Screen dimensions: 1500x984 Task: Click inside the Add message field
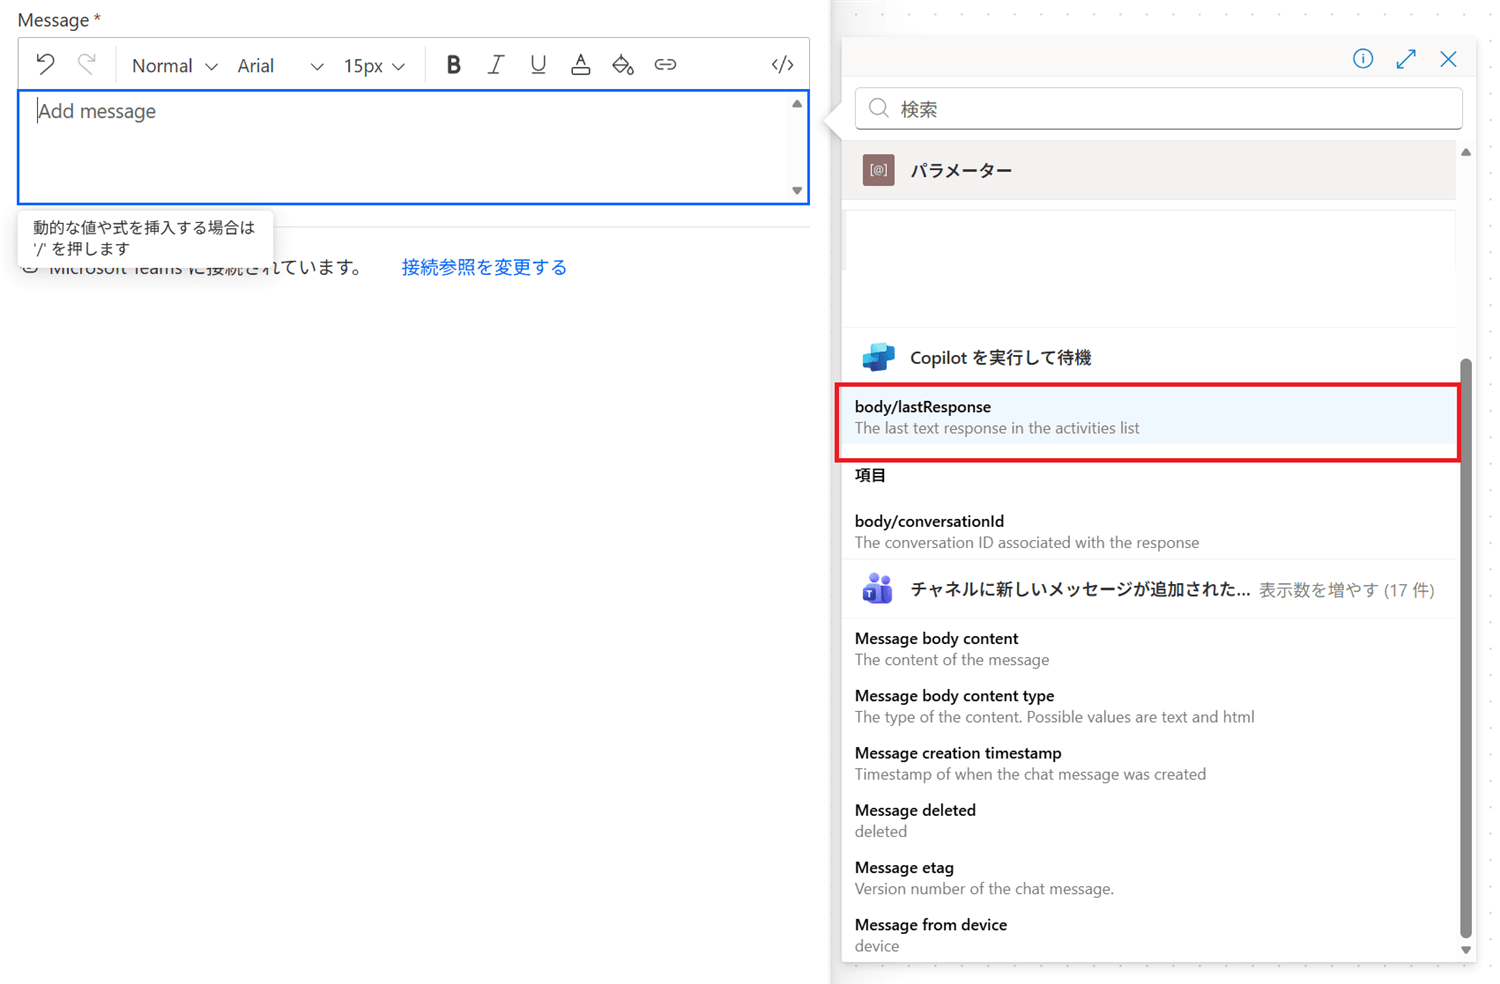click(x=400, y=145)
